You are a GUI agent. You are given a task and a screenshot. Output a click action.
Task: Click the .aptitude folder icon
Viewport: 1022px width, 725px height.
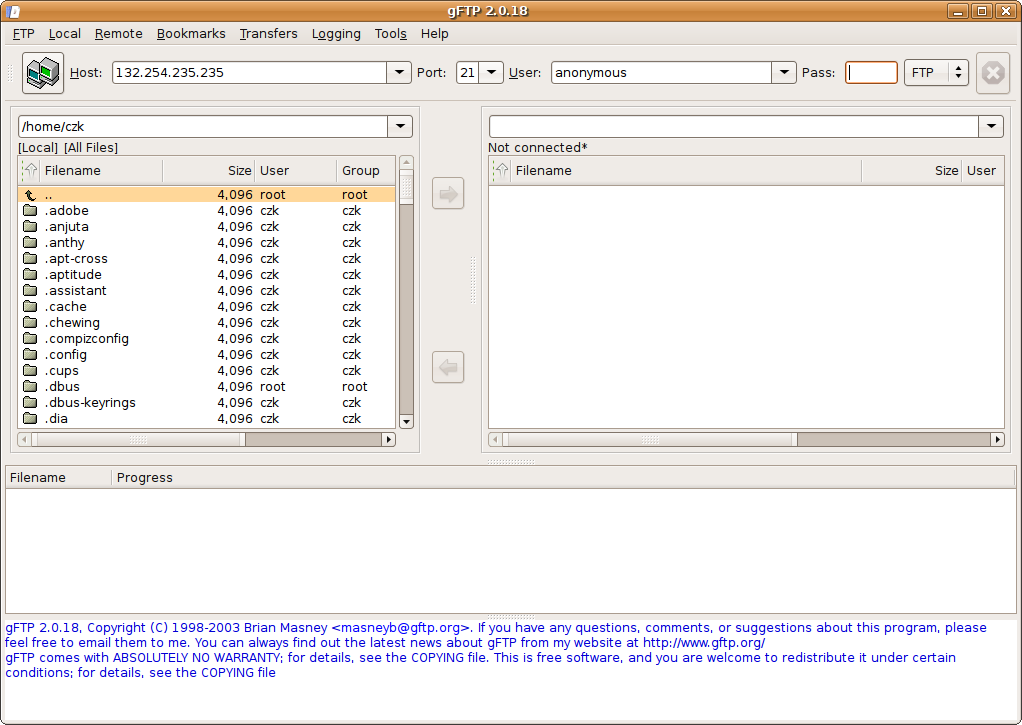(30, 274)
